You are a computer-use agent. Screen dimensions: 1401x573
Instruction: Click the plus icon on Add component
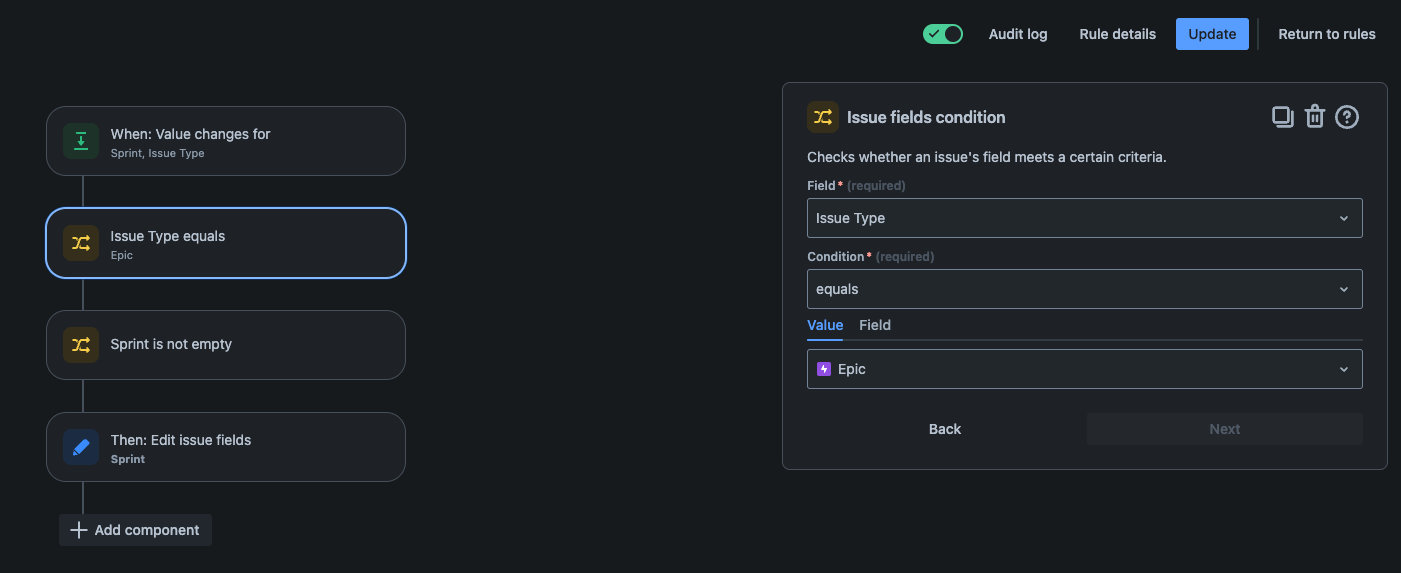[79, 530]
